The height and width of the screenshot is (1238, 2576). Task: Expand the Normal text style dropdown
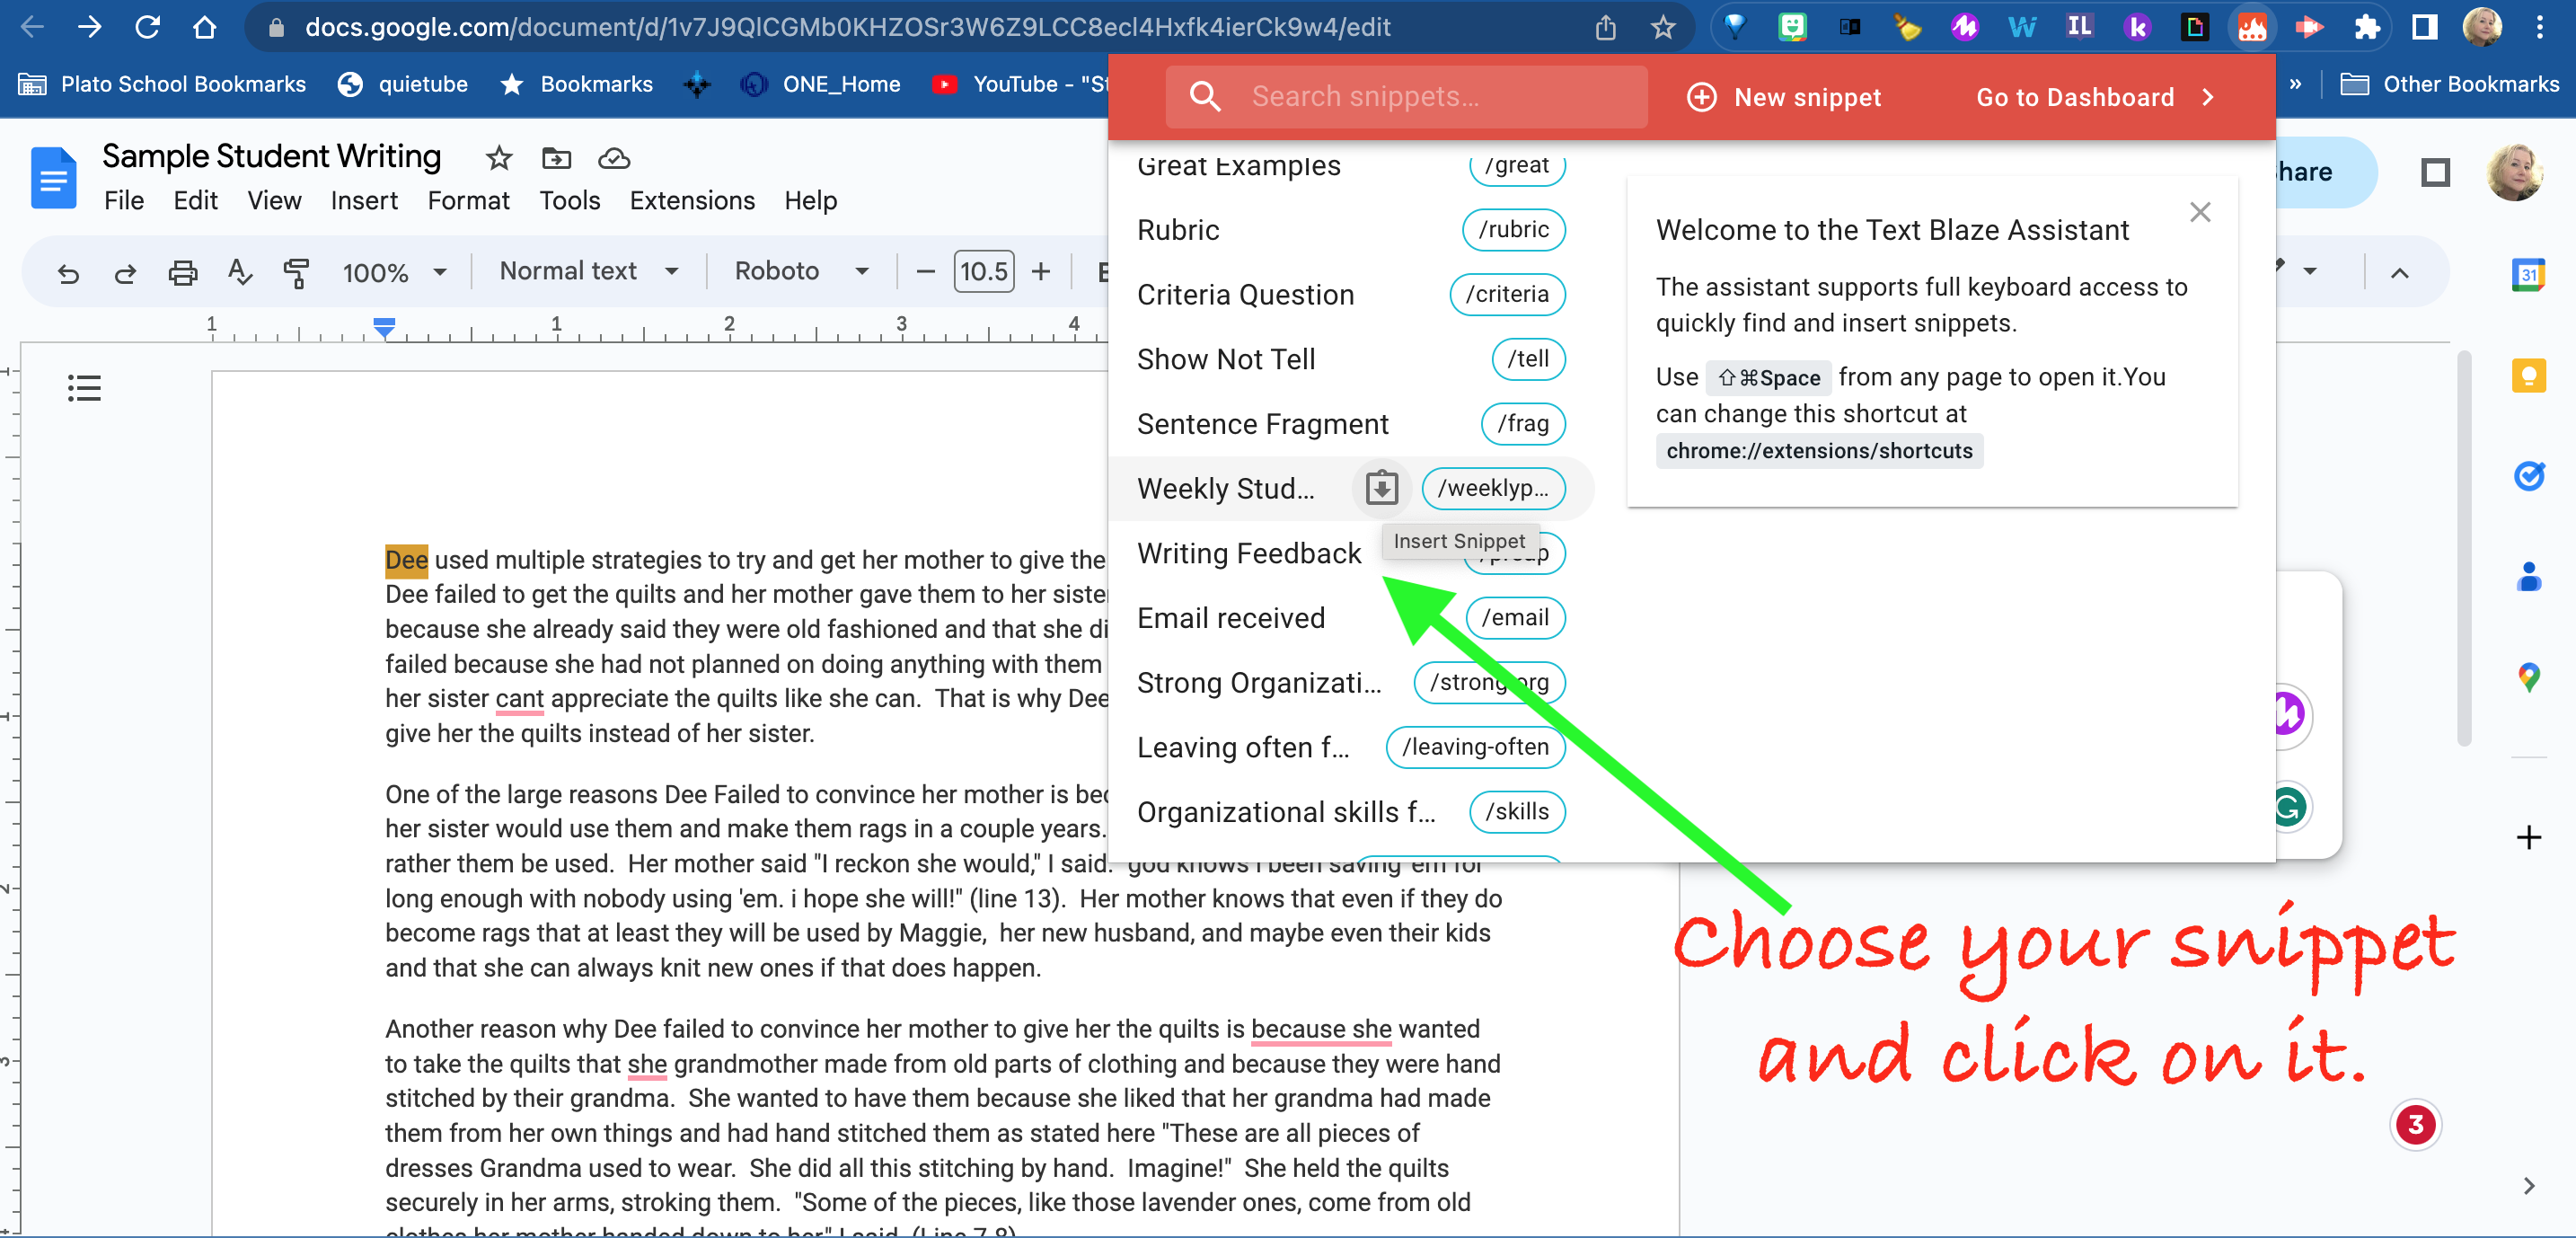(x=589, y=271)
